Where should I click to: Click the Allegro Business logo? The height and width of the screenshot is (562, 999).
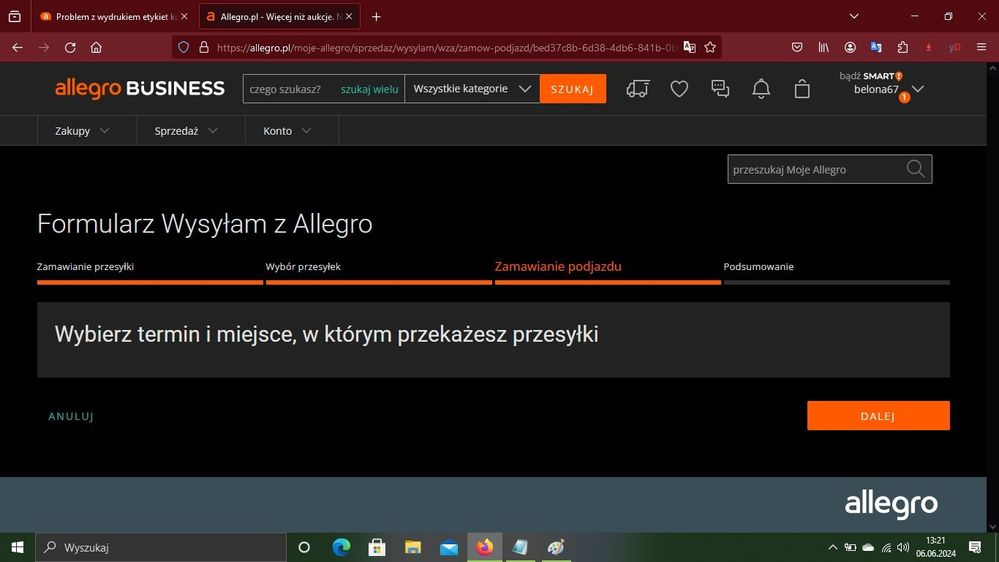click(140, 89)
